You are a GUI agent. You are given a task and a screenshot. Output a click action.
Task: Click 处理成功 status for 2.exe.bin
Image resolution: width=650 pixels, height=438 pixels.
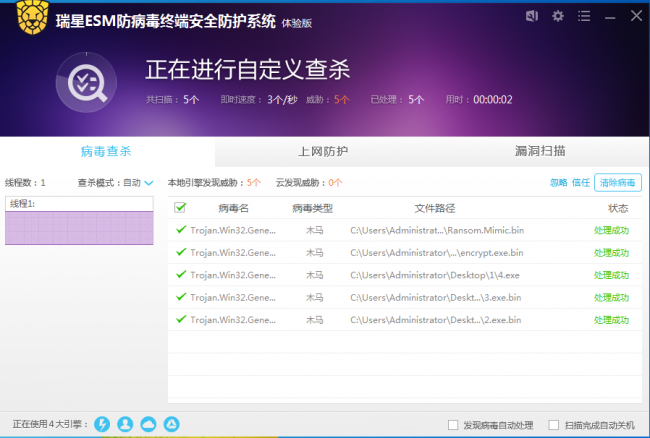(611, 320)
